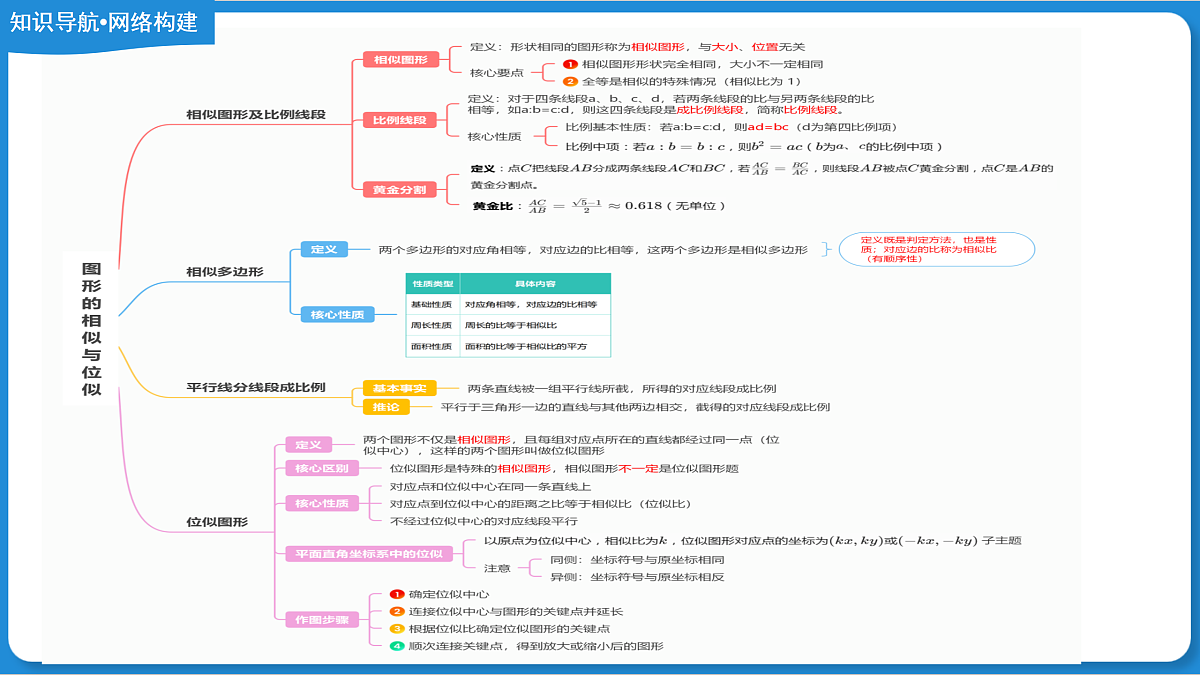Click the blue 核心性质 tag

pos(337,314)
